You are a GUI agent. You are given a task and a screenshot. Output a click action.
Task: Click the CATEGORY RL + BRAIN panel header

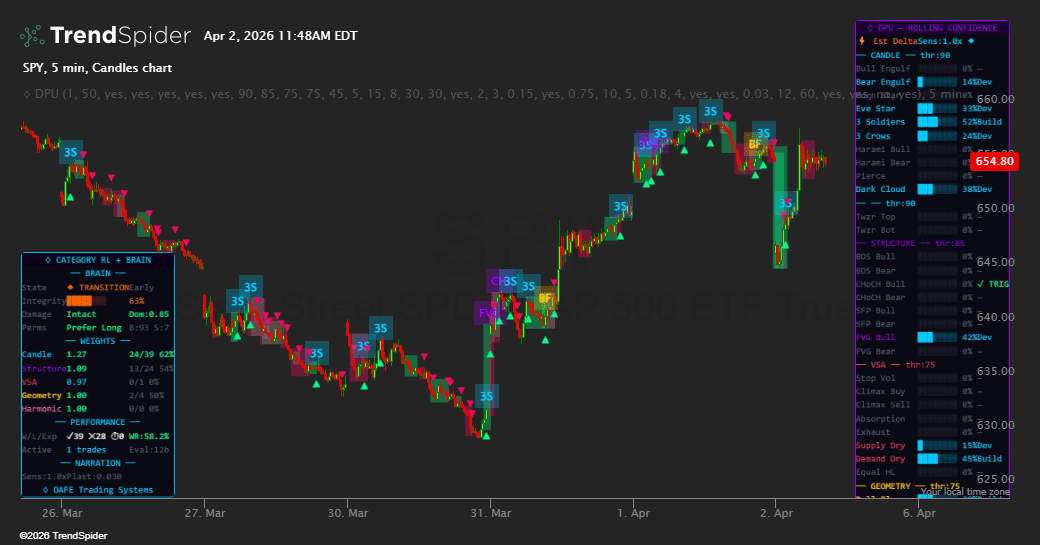click(x=98, y=260)
